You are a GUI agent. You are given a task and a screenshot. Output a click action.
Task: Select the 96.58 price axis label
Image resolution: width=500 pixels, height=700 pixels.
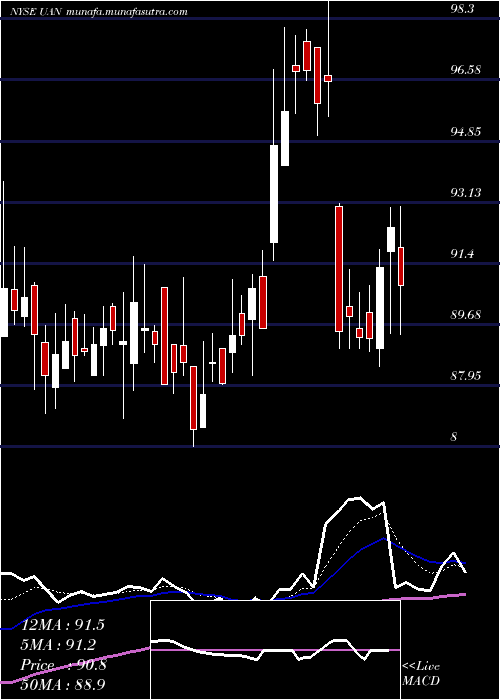[466, 70]
